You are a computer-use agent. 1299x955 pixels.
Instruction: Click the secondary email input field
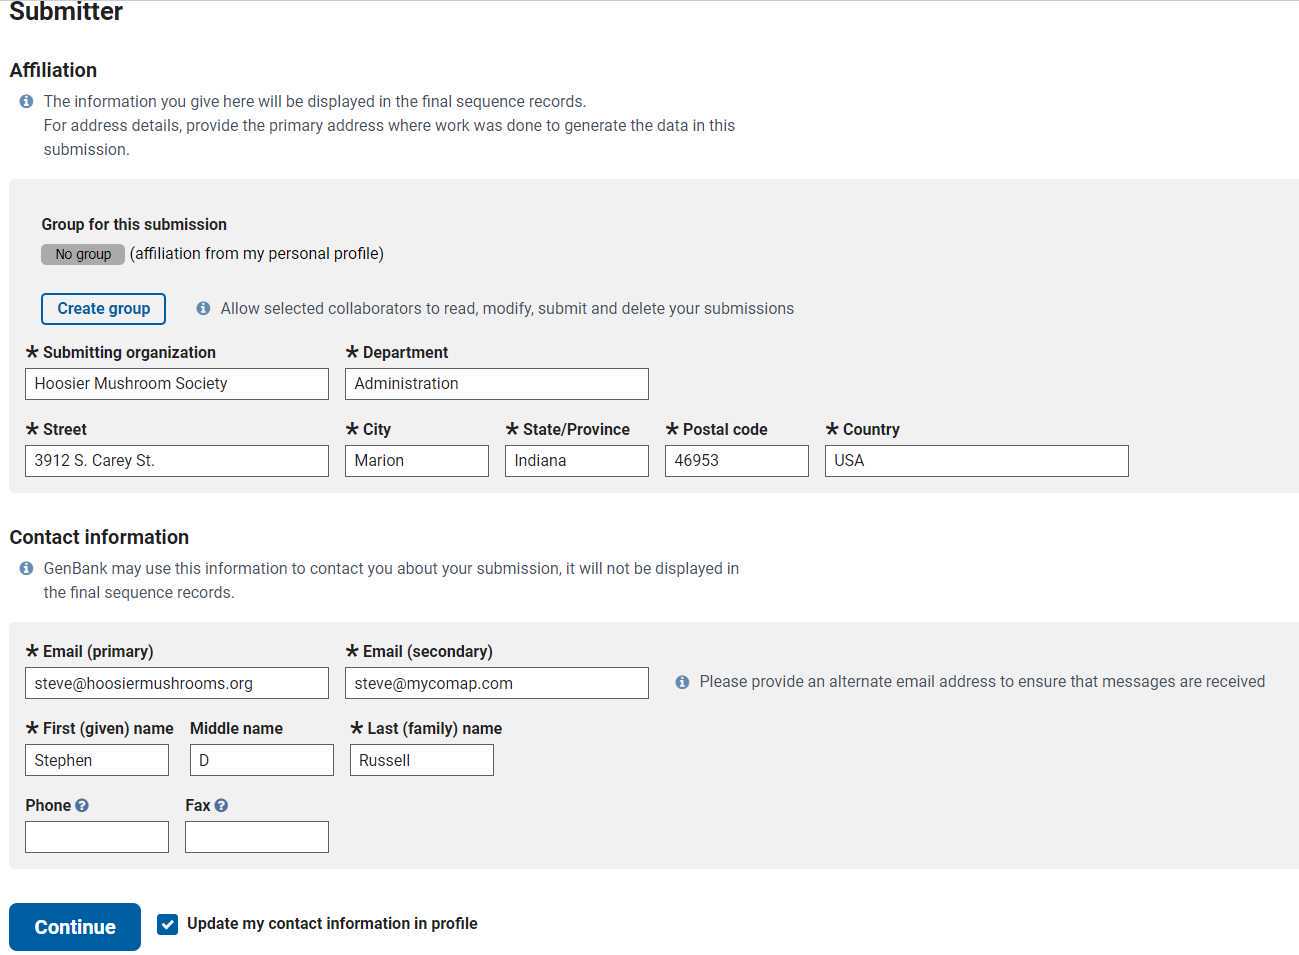[x=497, y=683]
